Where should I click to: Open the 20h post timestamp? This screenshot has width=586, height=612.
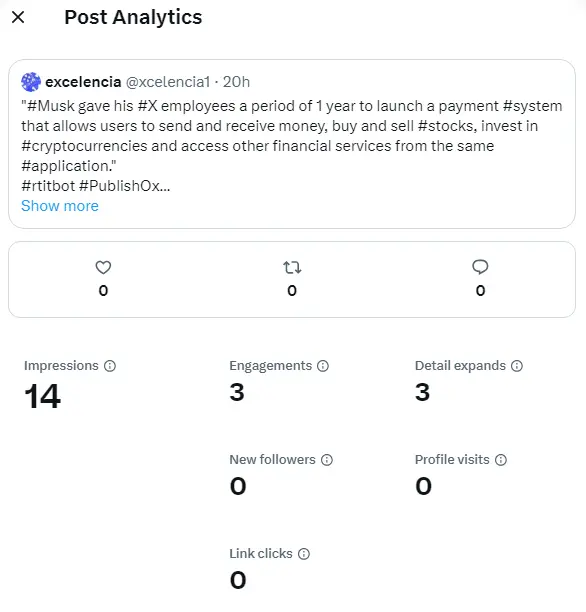coord(236,82)
